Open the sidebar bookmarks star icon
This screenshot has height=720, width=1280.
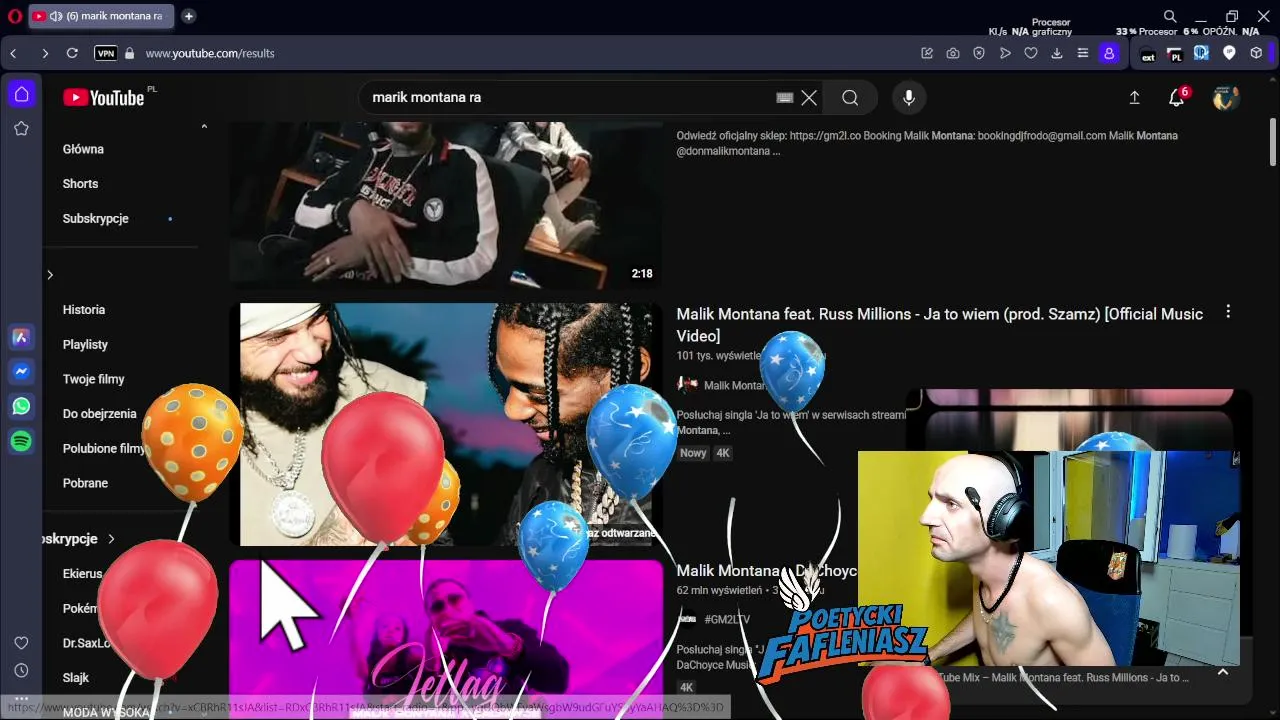pyautogui.click(x=21, y=128)
